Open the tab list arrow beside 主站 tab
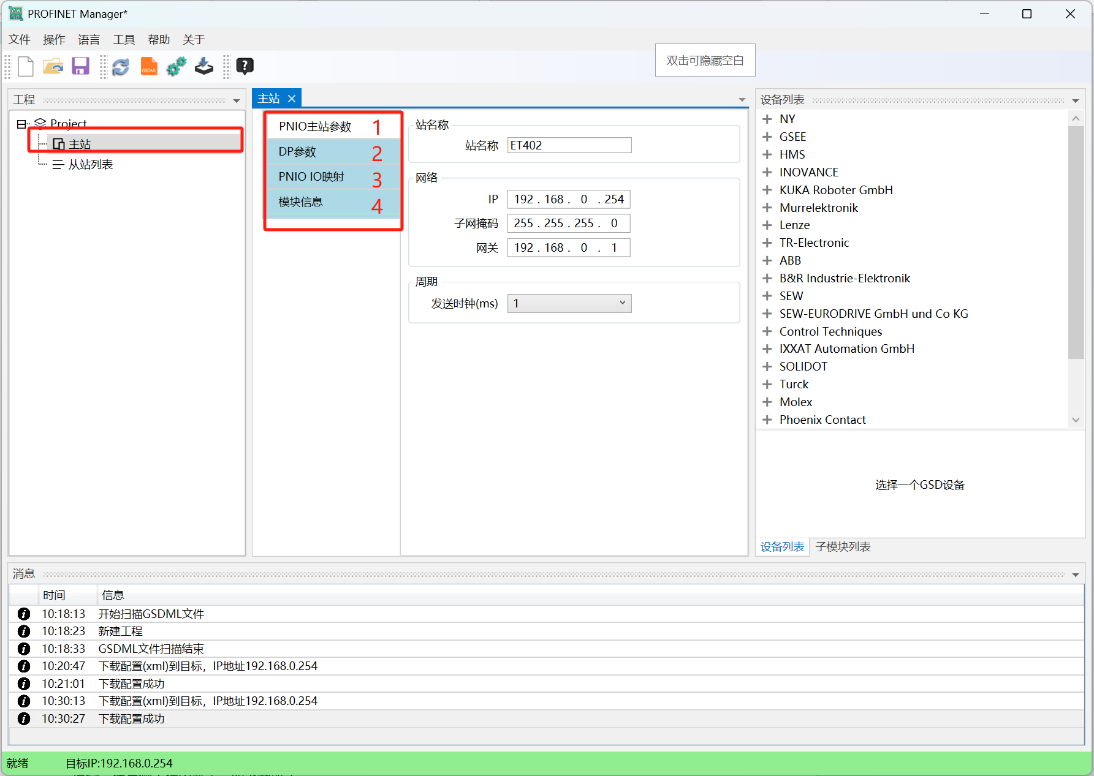 pyautogui.click(x=742, y=100)
